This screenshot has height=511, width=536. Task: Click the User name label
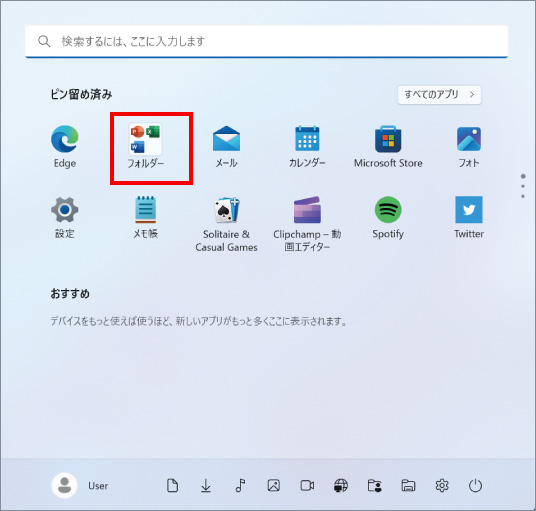(98, 486)
